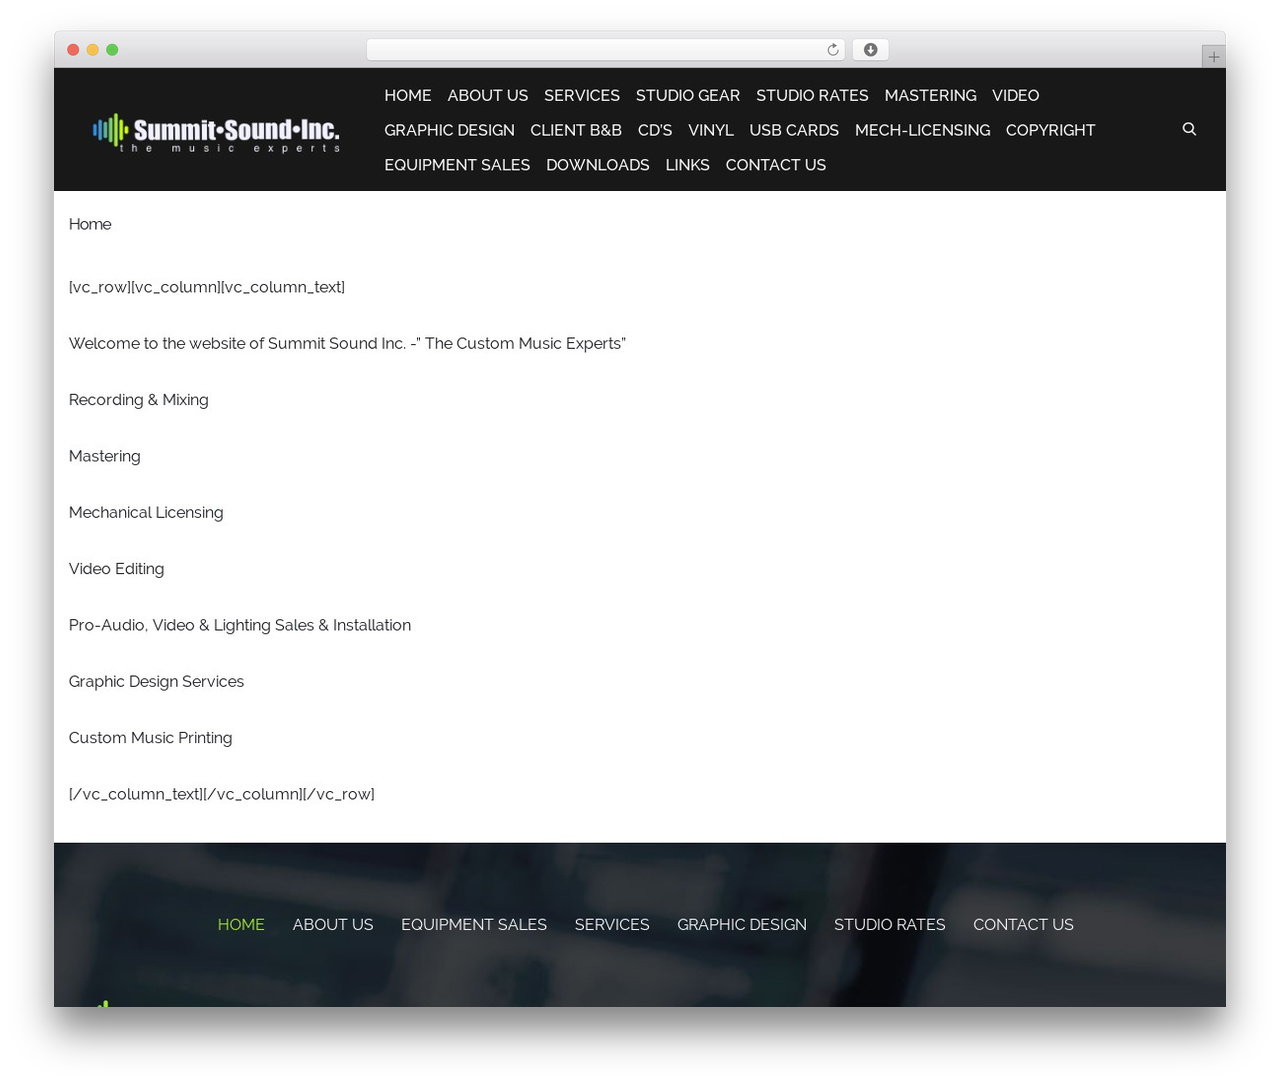Select Studio Gear in the top menu
The height and width of the screenshot is (1084, 1280).
[688, 95]
